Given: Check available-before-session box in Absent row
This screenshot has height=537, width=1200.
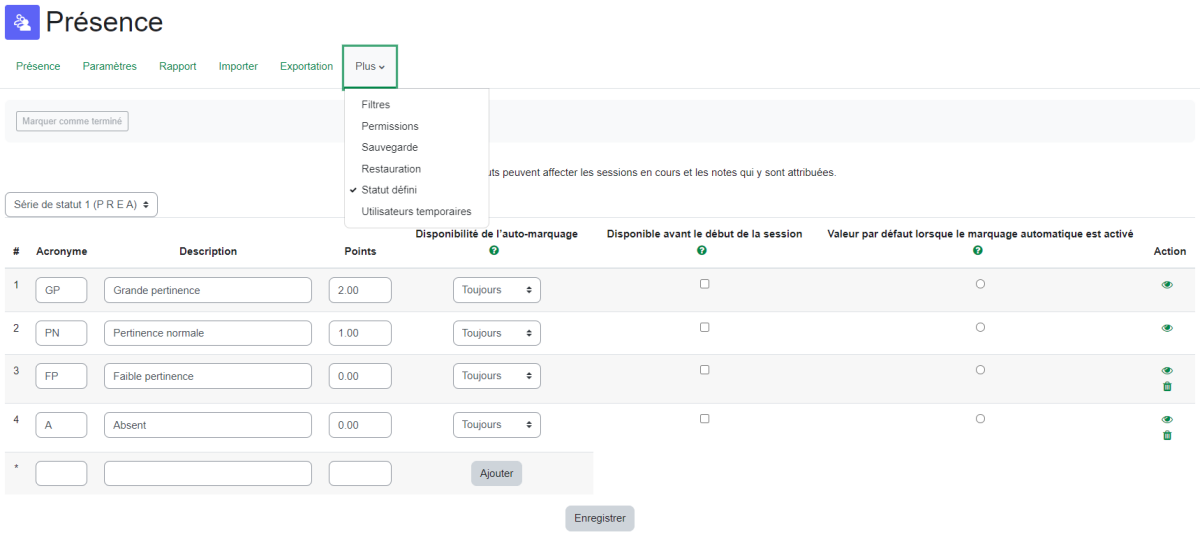Looking at the screenshot, I should click(705, 419).
